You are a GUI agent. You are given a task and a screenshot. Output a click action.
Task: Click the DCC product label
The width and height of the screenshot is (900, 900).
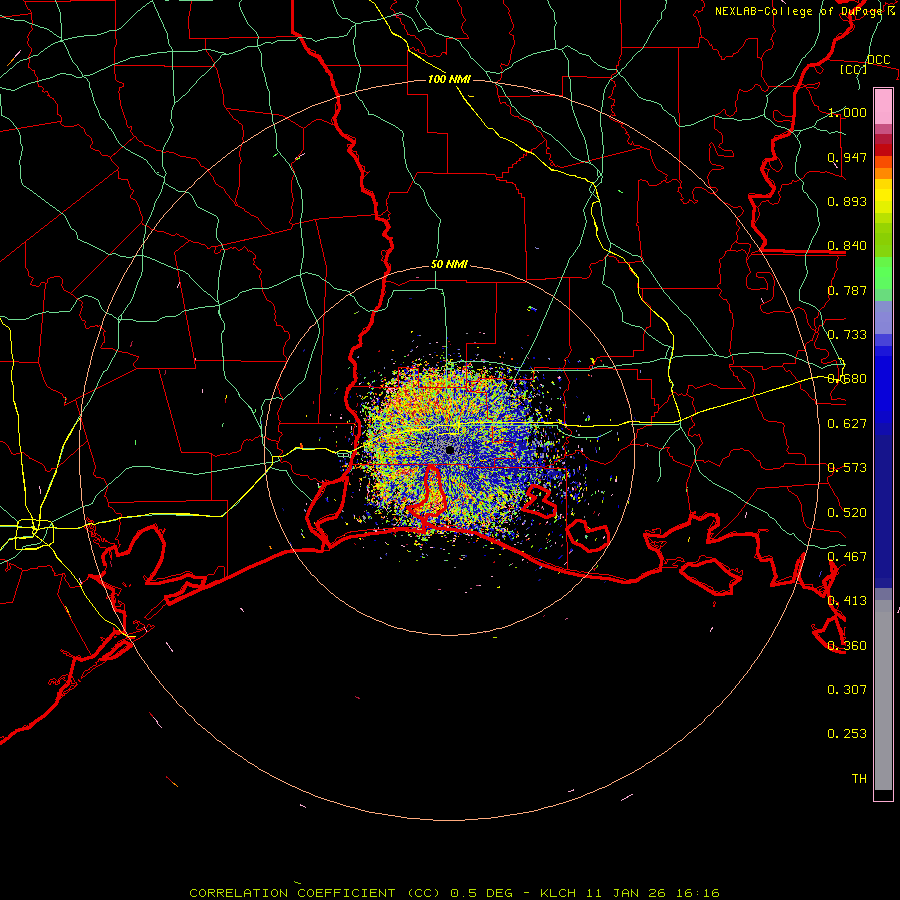(879, 60)
